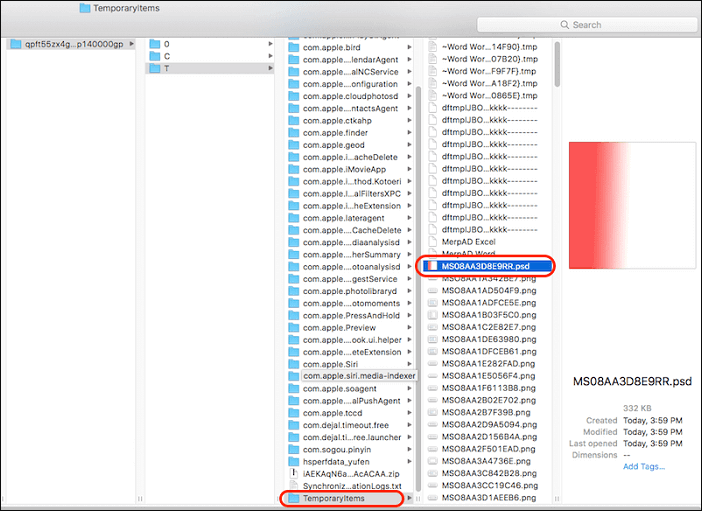
Task: Click the Add Tags link
Action: [643, 466]
